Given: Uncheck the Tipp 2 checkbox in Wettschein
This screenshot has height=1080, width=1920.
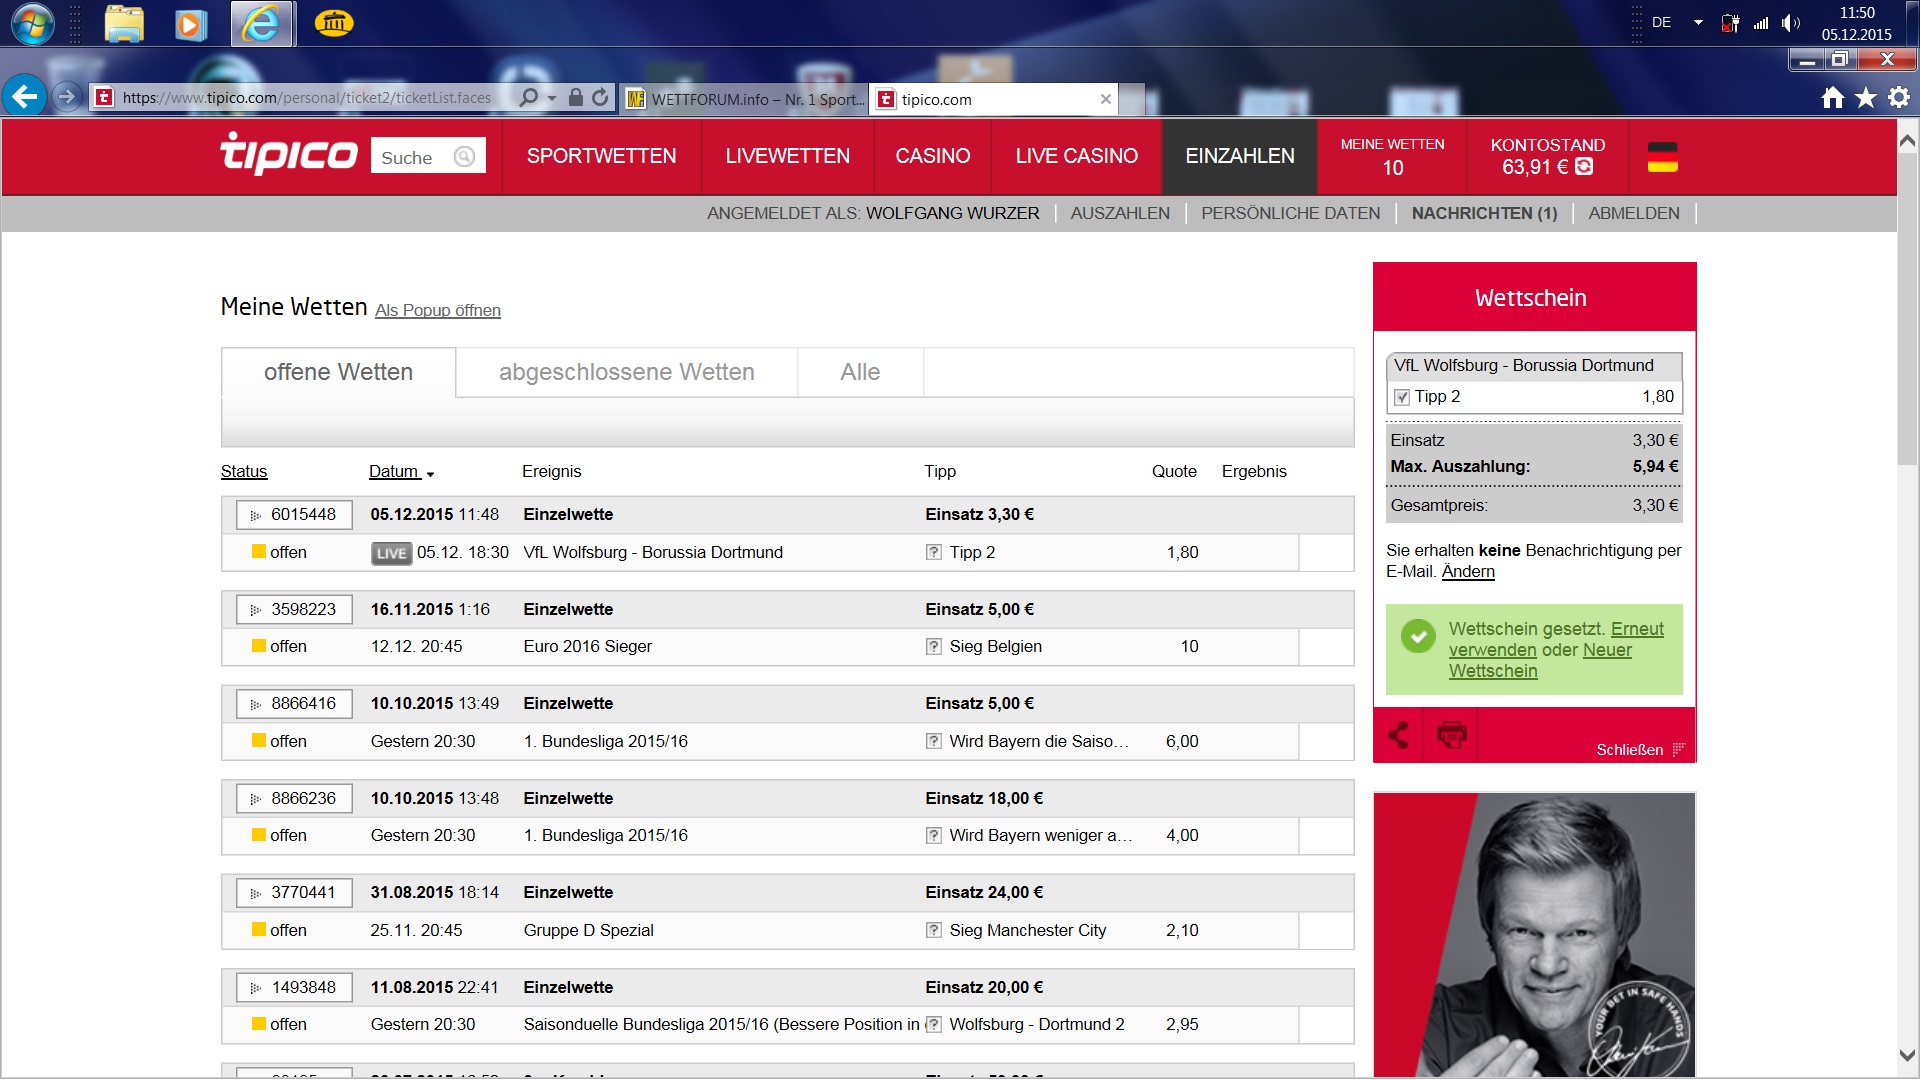Looking at the screenshot, I should tap(1402, 397).
